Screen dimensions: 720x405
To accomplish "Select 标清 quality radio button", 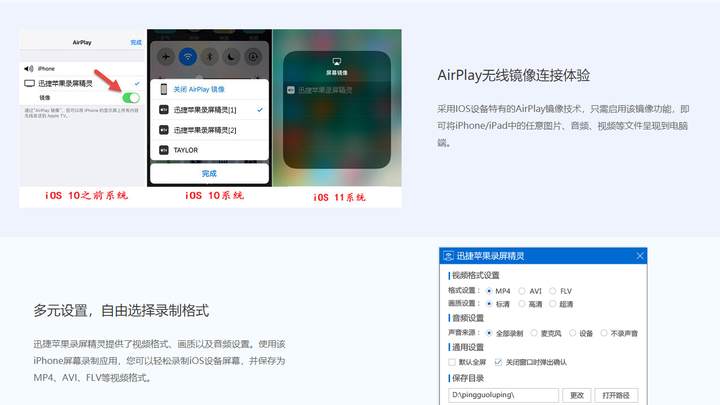I will pyautogui.click(x=489, y=304).
